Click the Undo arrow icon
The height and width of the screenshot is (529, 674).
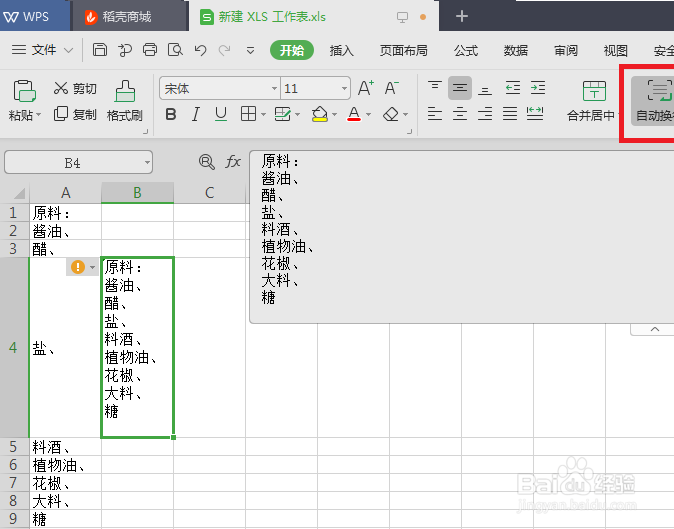click(200, 50)
